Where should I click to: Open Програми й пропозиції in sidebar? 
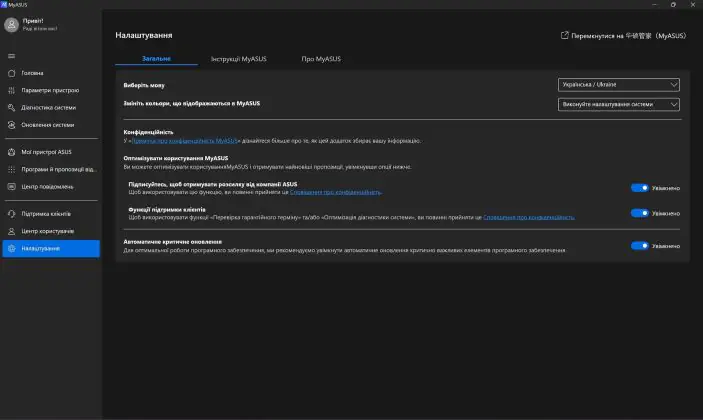pos(51,169)
